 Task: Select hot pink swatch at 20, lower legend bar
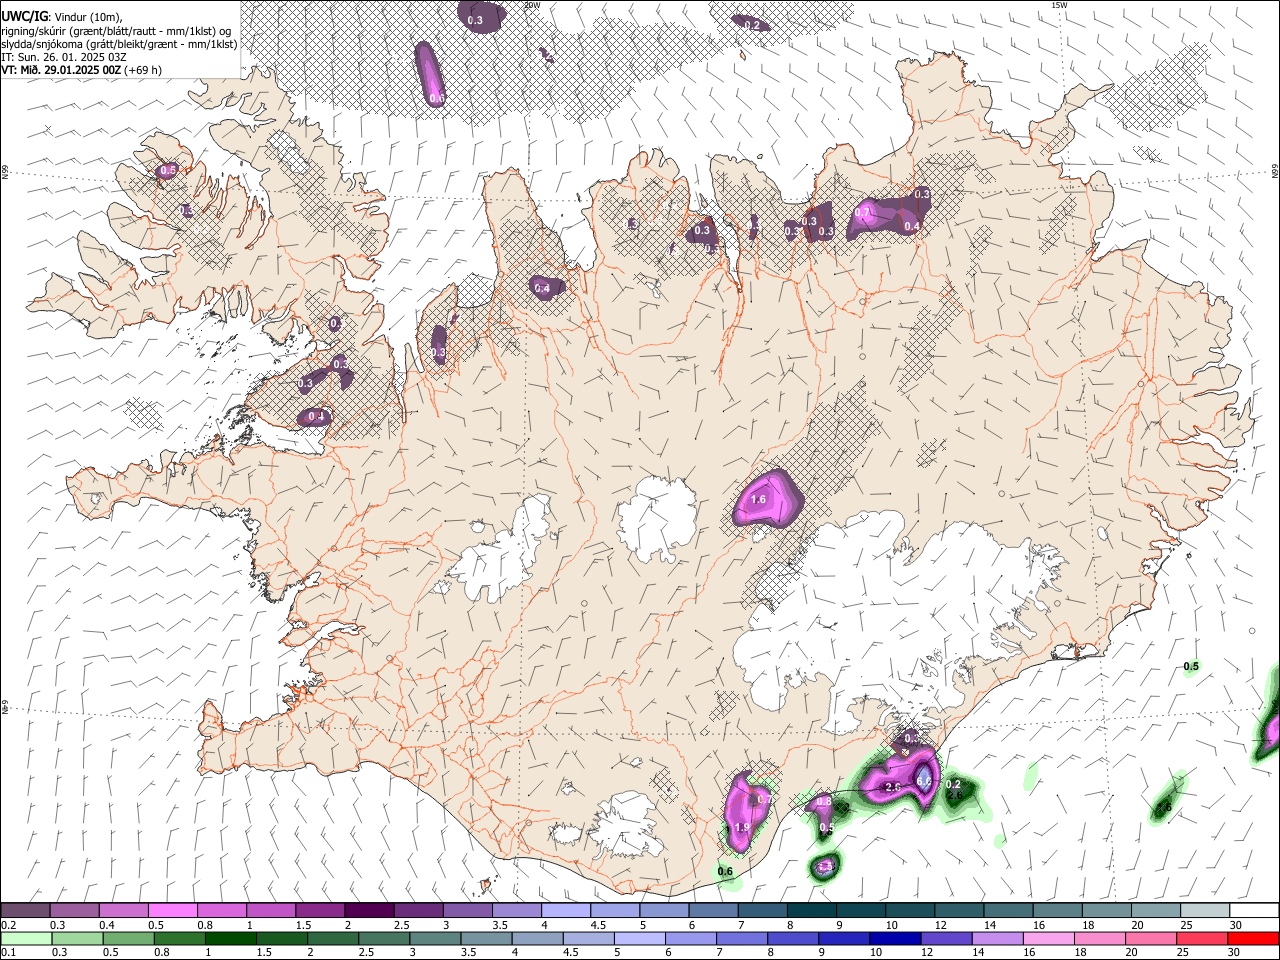(1151, 938)
